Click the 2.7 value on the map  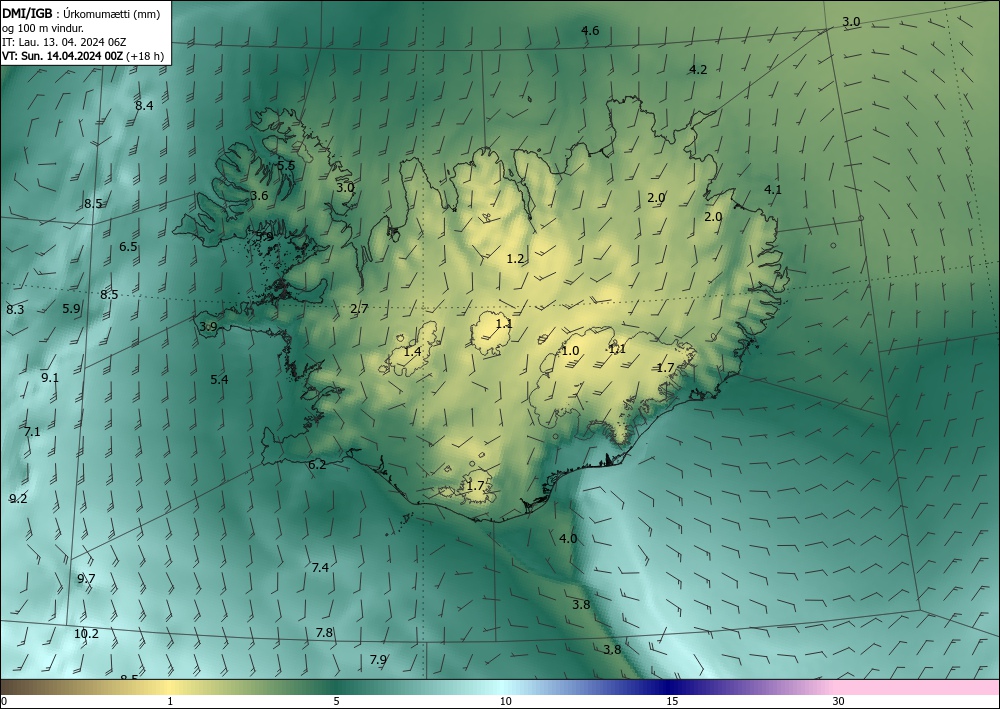pyautogui.click(x=359, y=309)
